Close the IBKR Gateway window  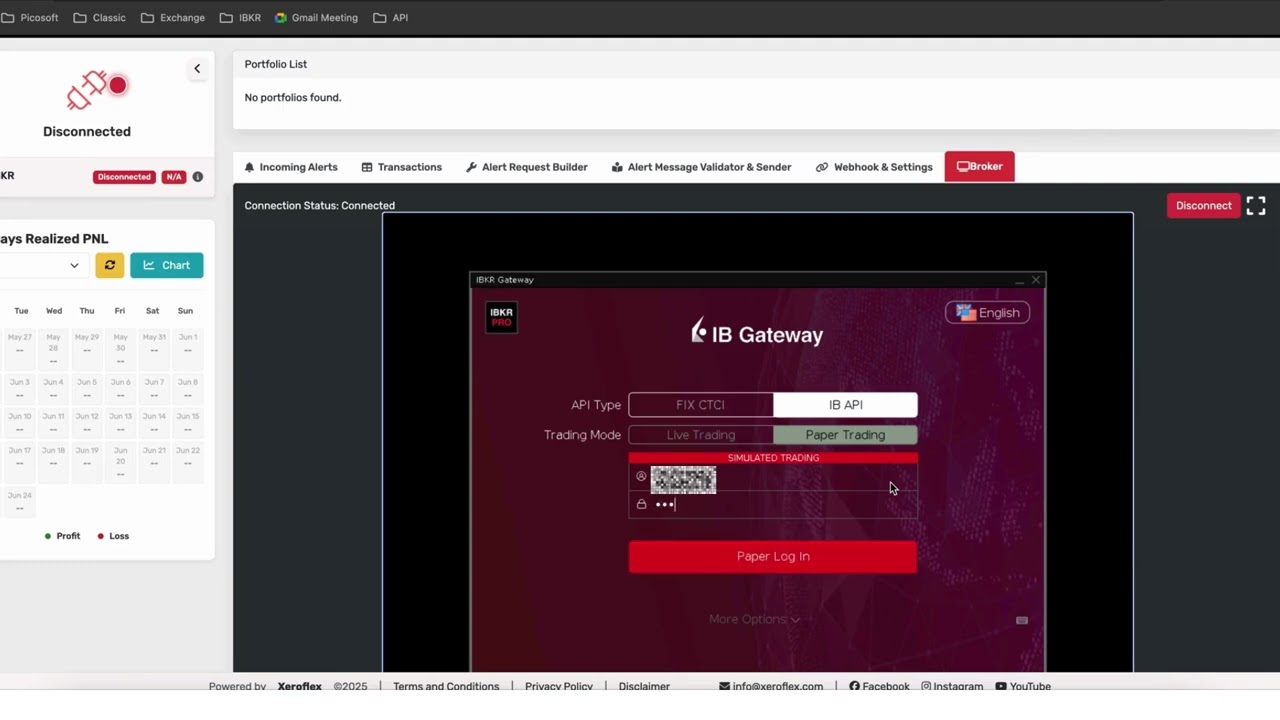coord(1036,280)
